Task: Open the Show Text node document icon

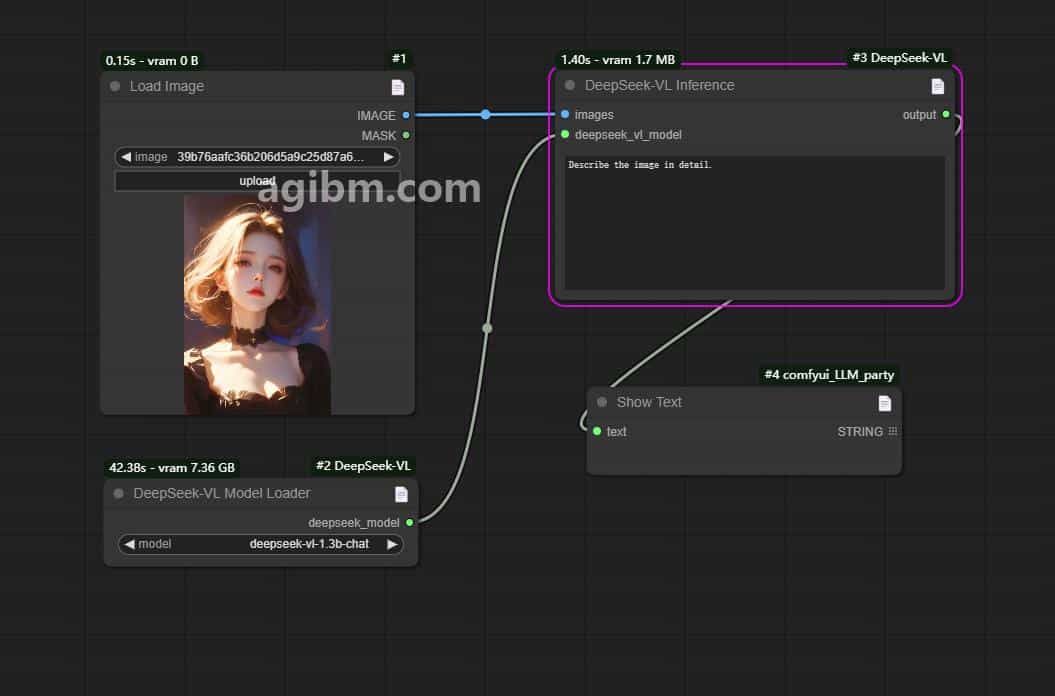Action: (885, 403)
